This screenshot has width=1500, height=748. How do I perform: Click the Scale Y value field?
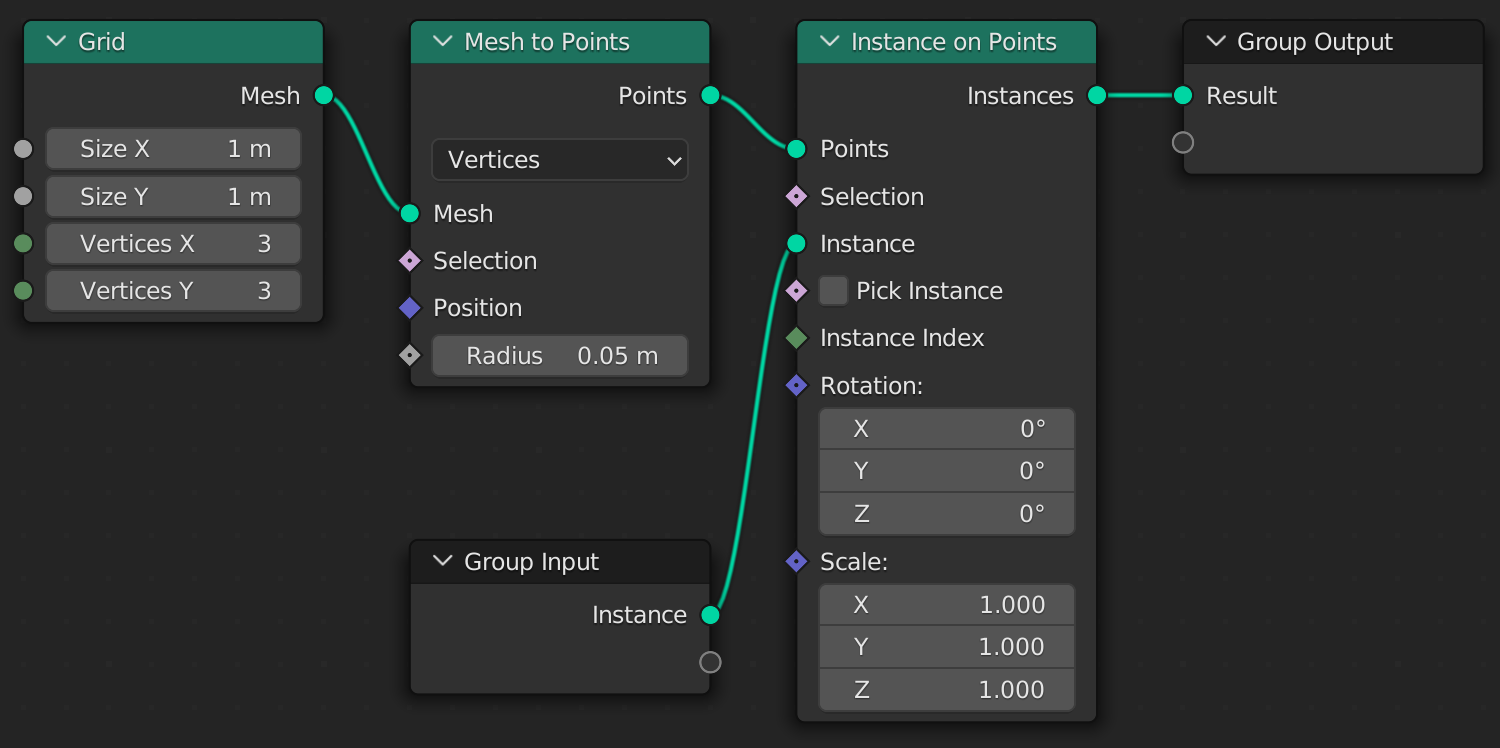947,647
